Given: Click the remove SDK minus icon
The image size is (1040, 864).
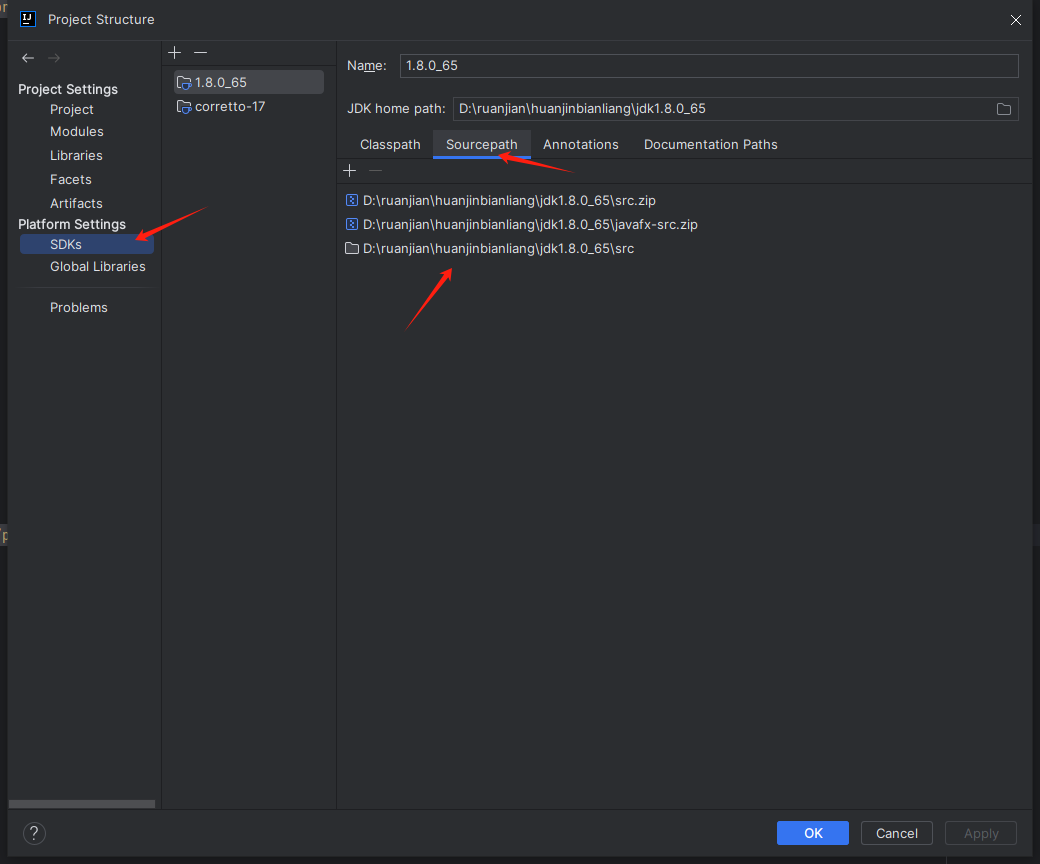Looking at the screenshot, I should [x=200, y=52].
